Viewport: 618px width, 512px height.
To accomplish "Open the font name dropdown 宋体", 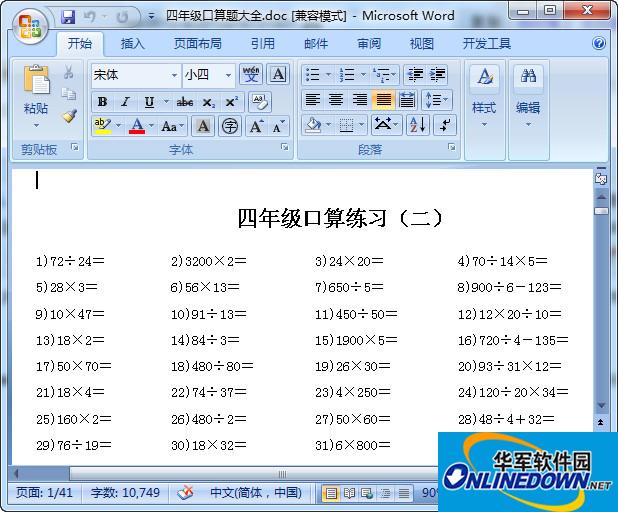I will (x=174, y=75).
